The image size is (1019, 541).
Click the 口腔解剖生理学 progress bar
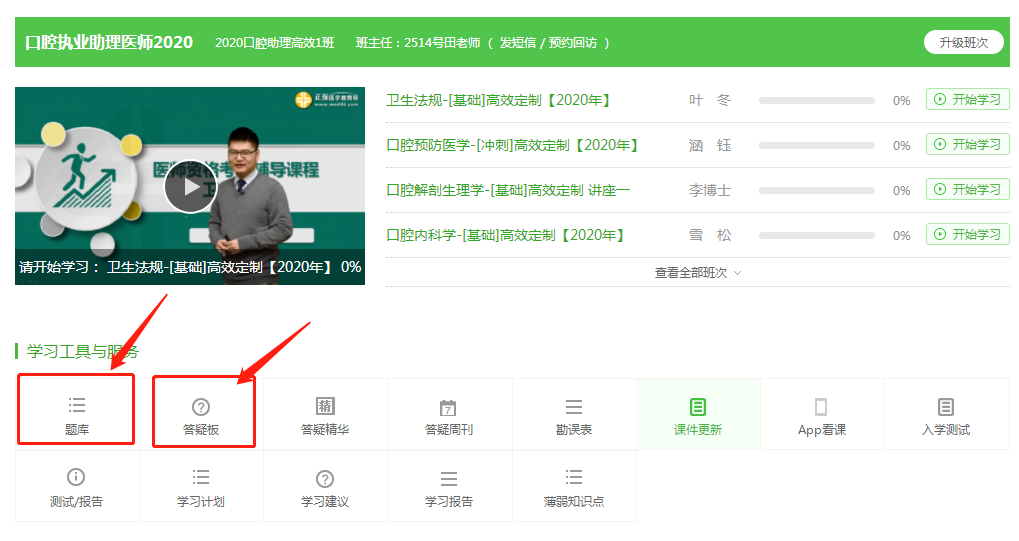(x=816, y=190)
